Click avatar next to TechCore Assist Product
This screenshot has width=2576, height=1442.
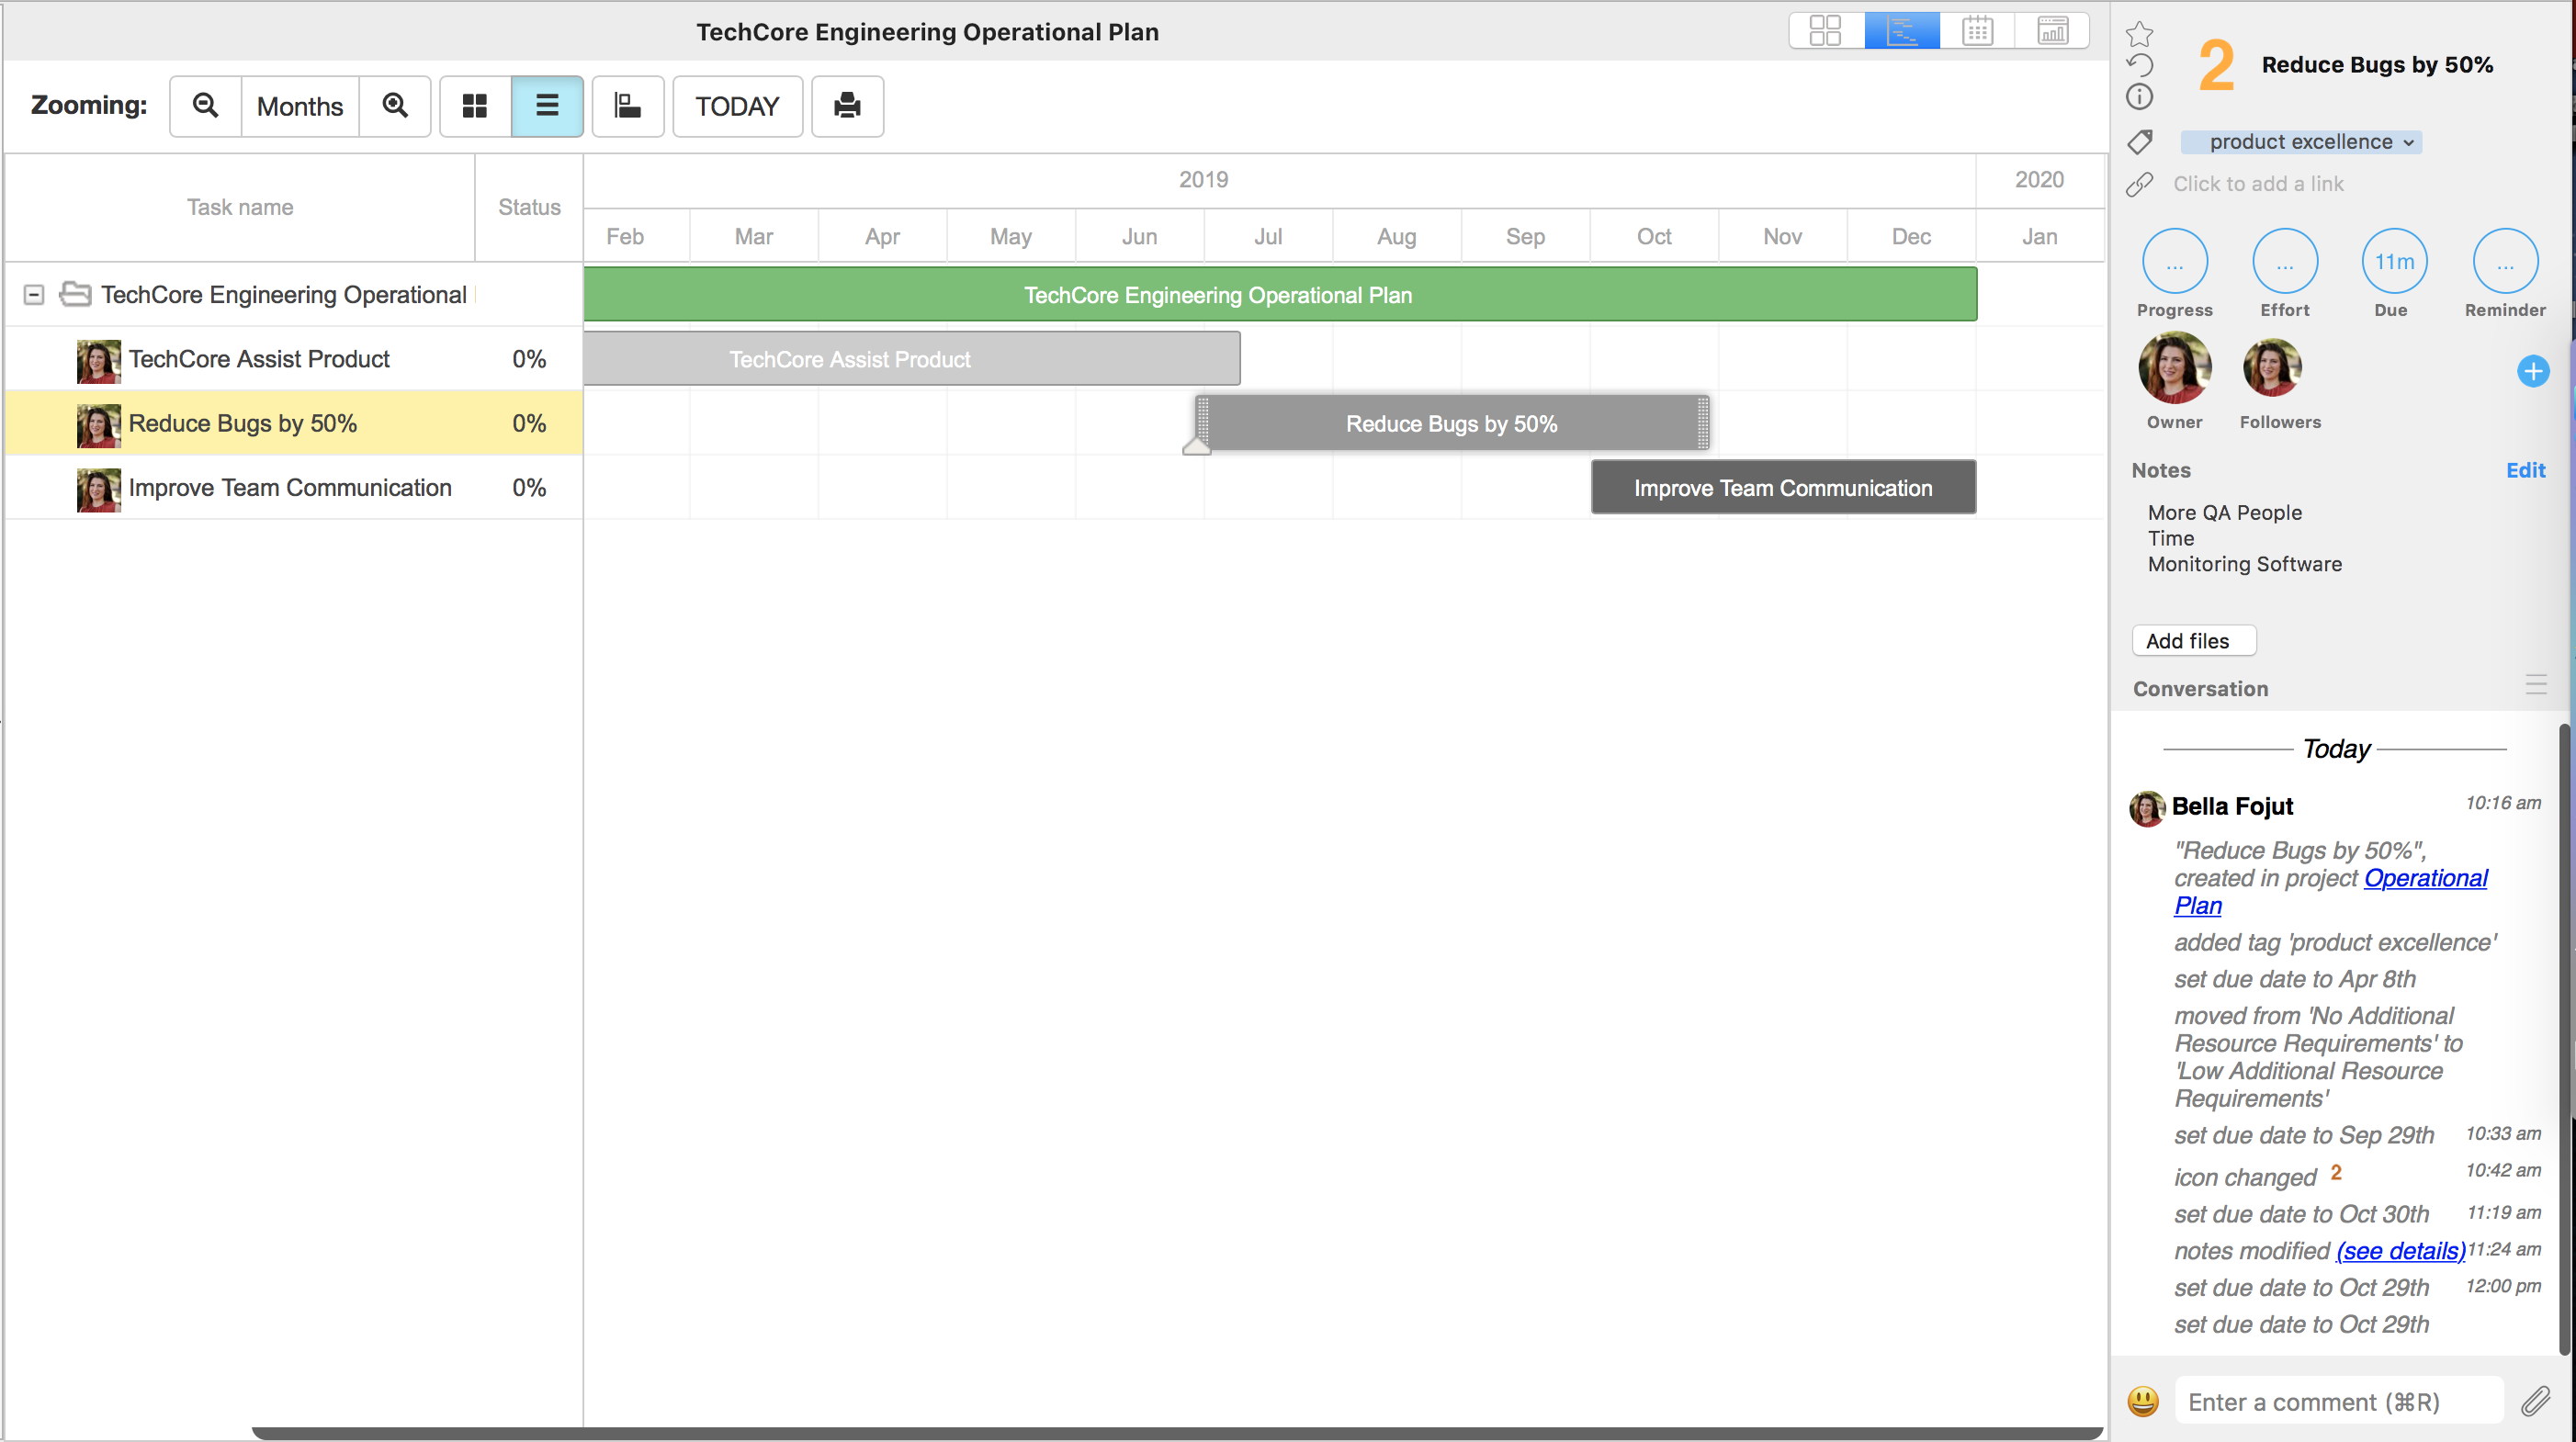pos(99,361)
